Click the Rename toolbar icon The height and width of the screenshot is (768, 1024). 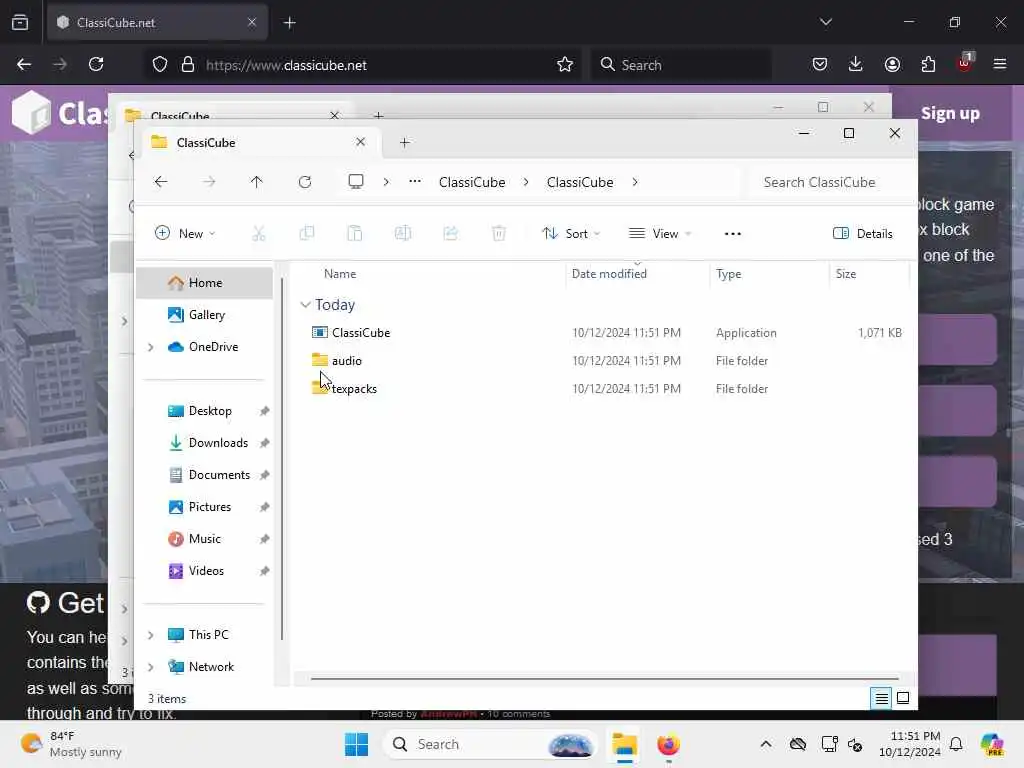[403, 233]
